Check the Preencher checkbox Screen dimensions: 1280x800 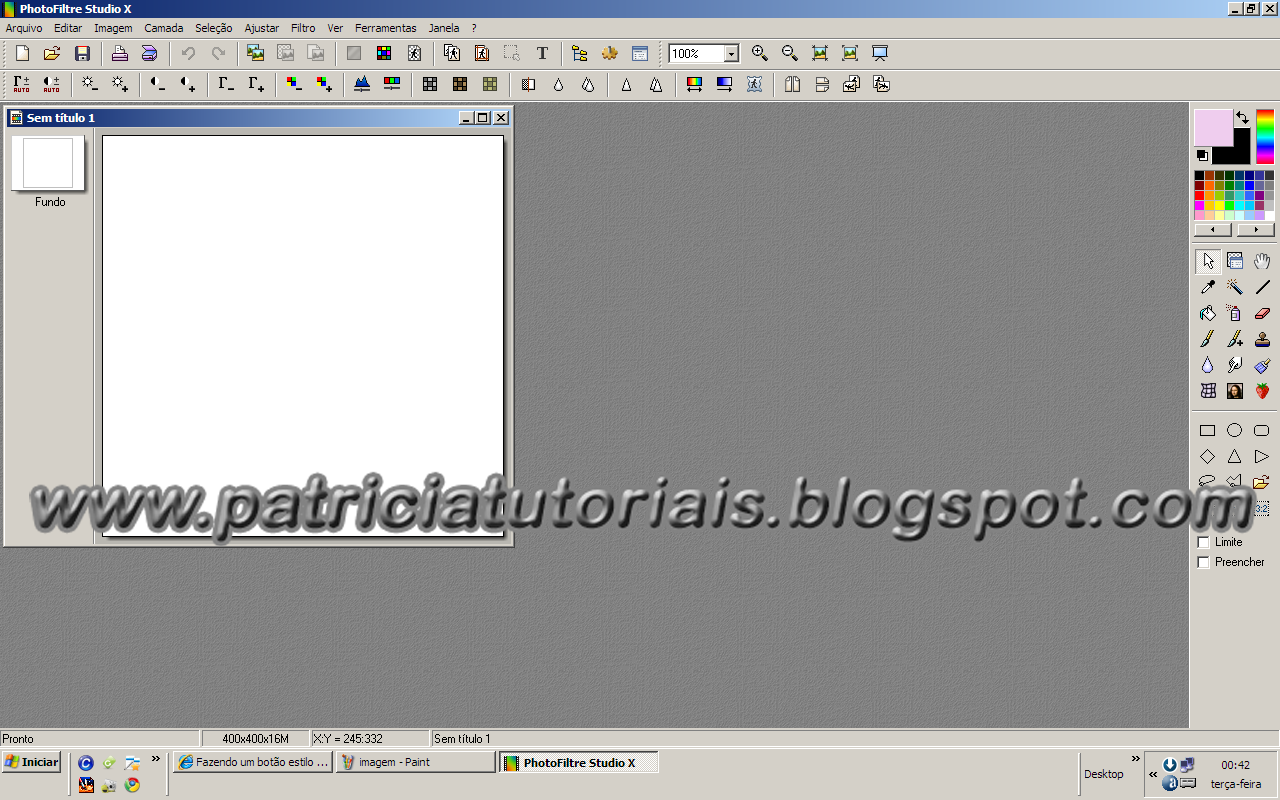point(1203,561)
